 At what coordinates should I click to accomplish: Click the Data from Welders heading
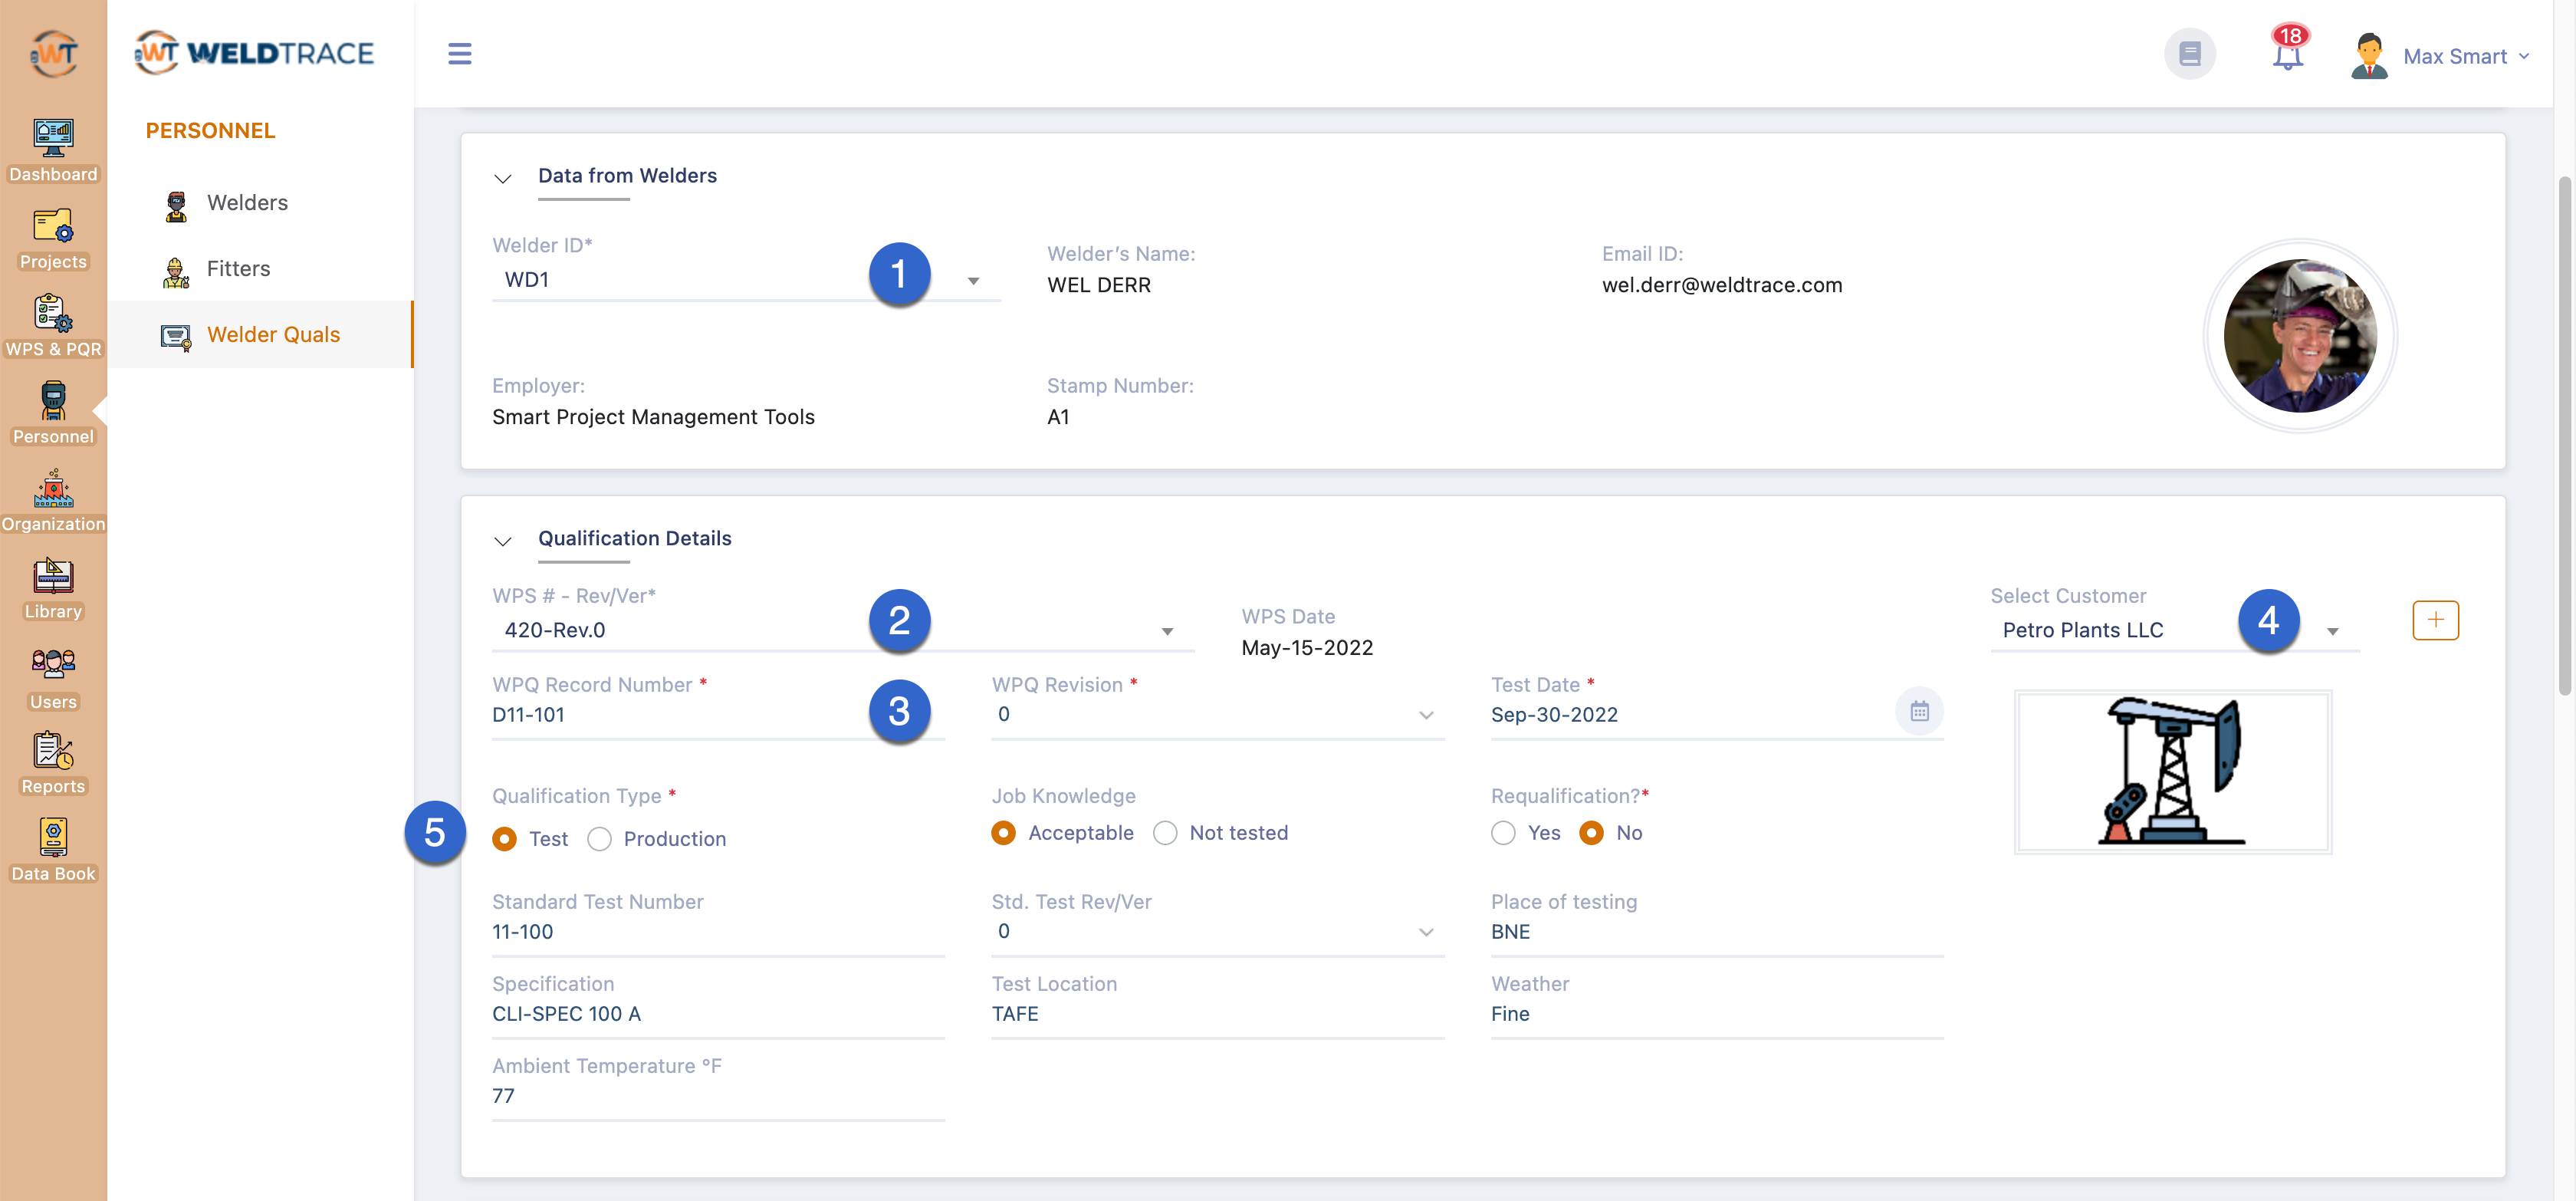627,176
